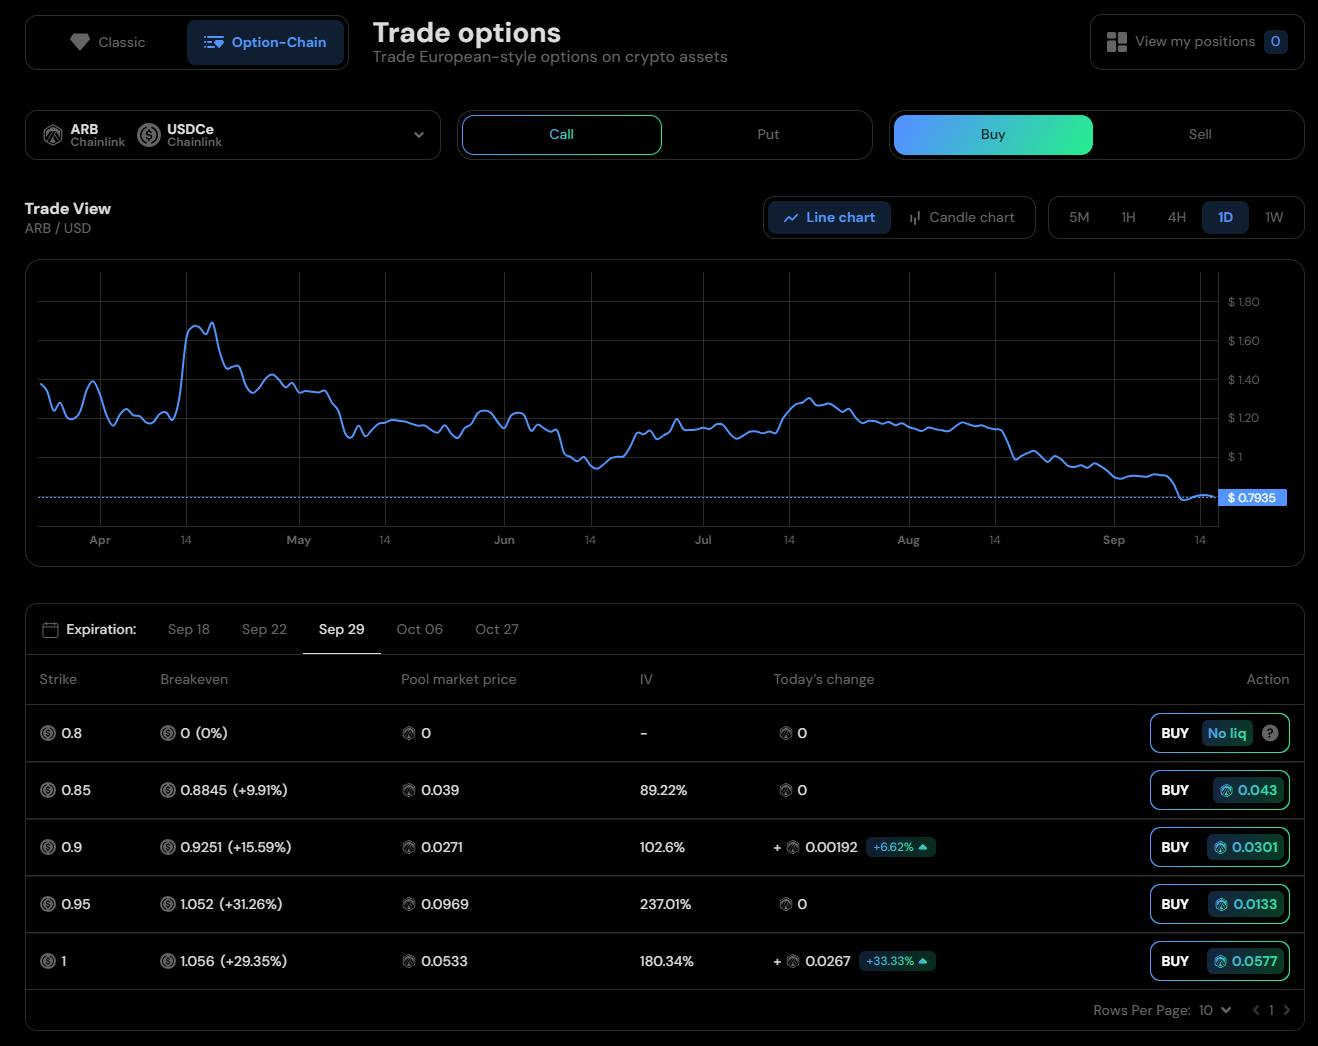The image size is (1318, 1046).
Task: Click the ARB icon beside change 0.0267
Action: [793, 961]
